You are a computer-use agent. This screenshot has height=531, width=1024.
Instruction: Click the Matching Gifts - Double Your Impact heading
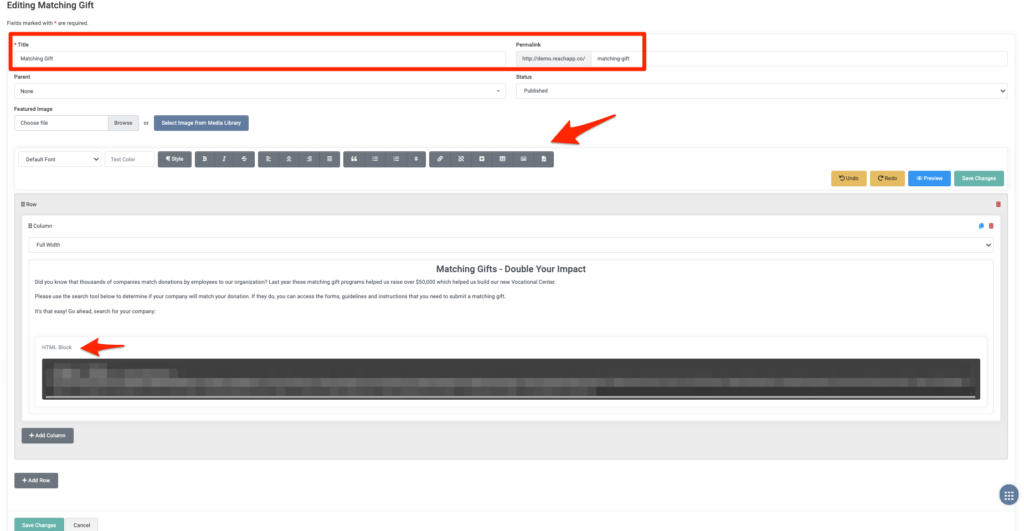point(511,269)
